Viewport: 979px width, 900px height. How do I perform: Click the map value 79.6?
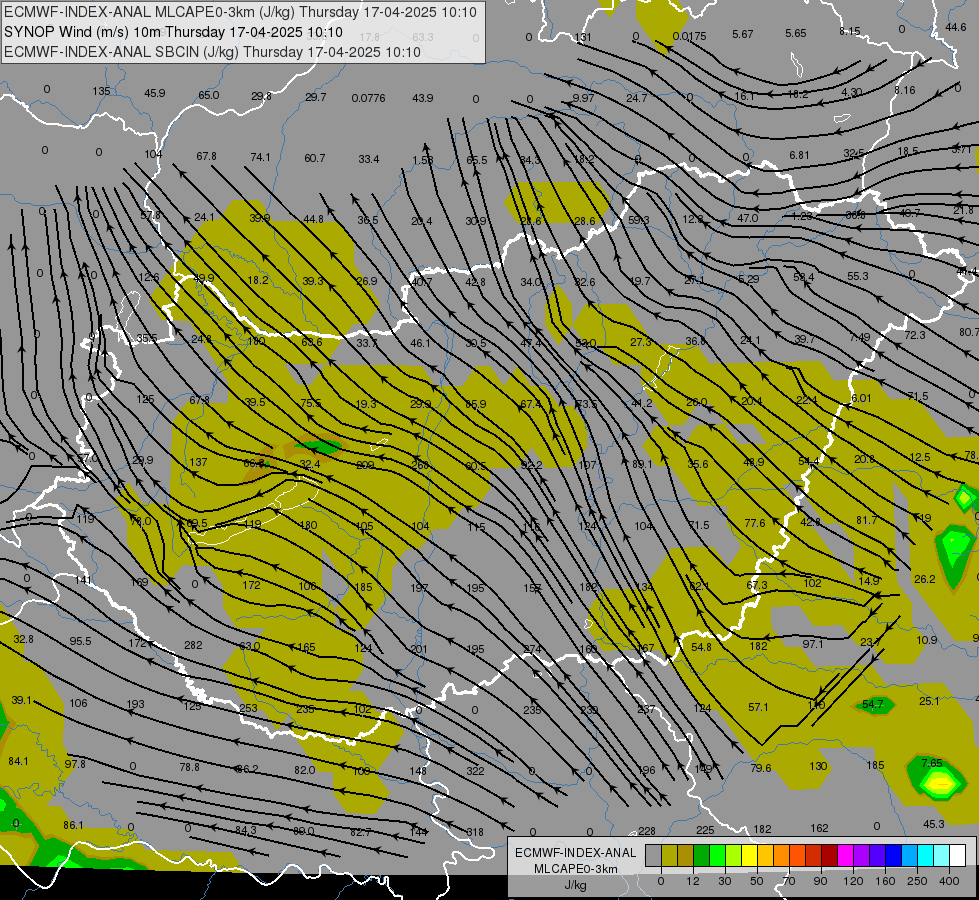[761, 768]
